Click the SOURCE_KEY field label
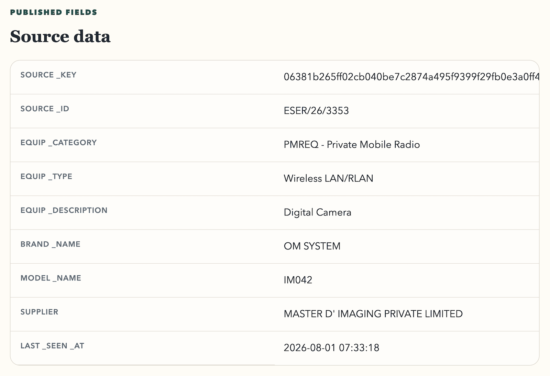Screen dimensions: 550x376 pos(48,75)
